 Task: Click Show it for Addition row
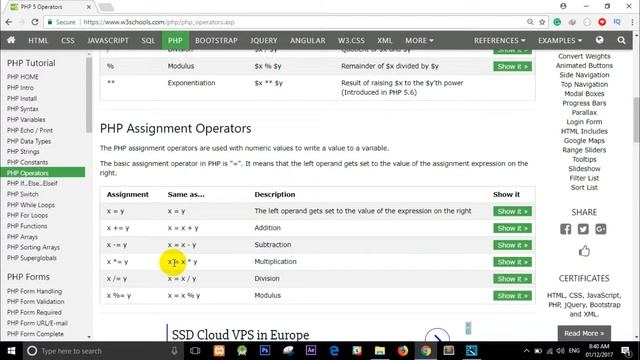(x=512, y=228)
